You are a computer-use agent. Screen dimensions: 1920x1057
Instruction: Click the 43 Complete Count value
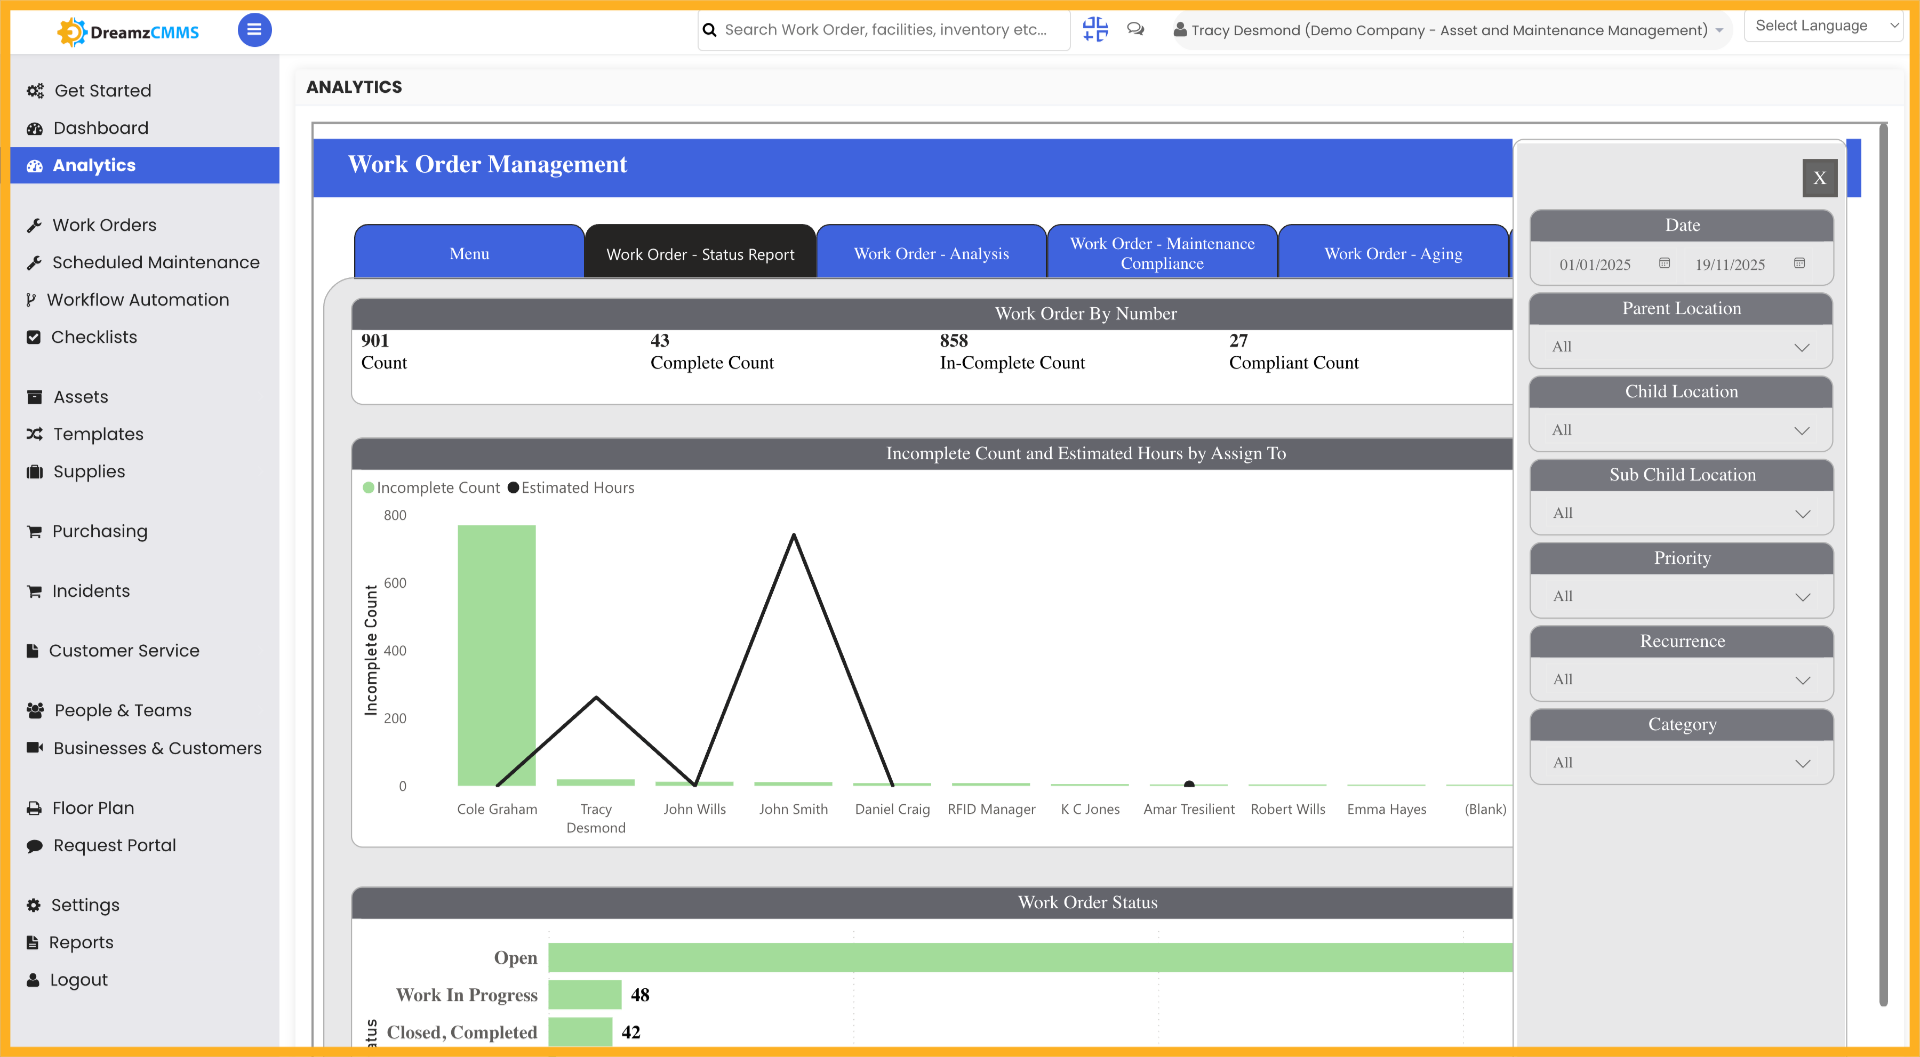660,341
